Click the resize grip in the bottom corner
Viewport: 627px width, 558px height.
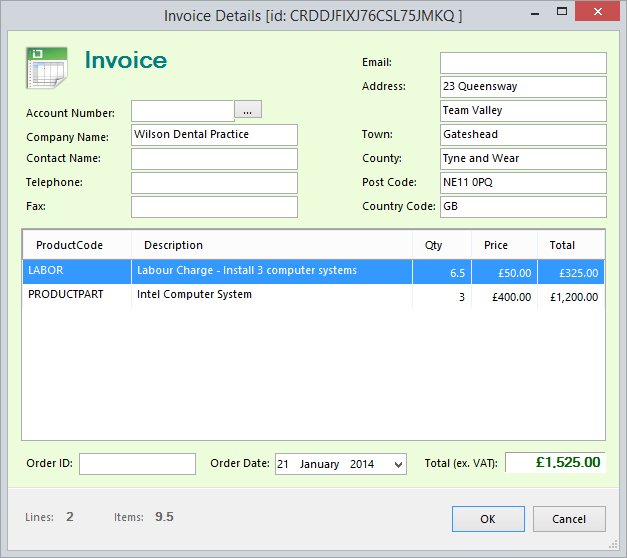tap(613, 544)
